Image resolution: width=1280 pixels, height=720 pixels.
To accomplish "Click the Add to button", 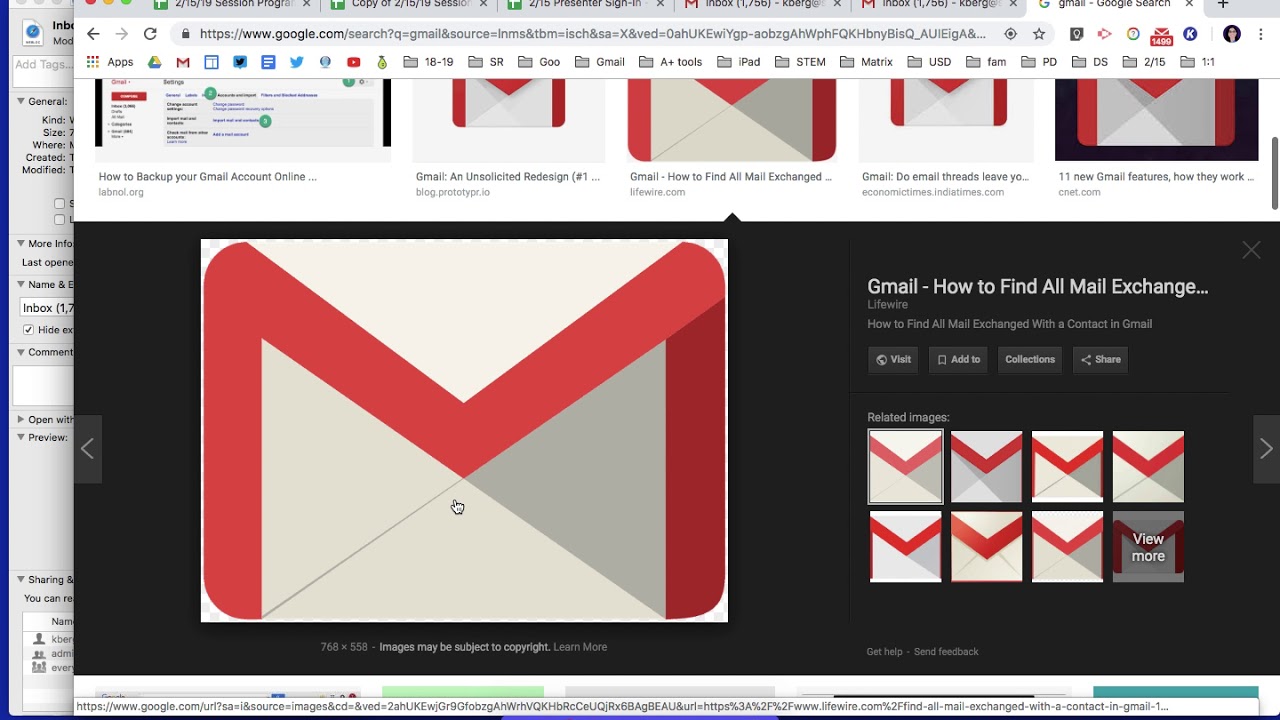I will pyautogui.click(x=959, y=359).
